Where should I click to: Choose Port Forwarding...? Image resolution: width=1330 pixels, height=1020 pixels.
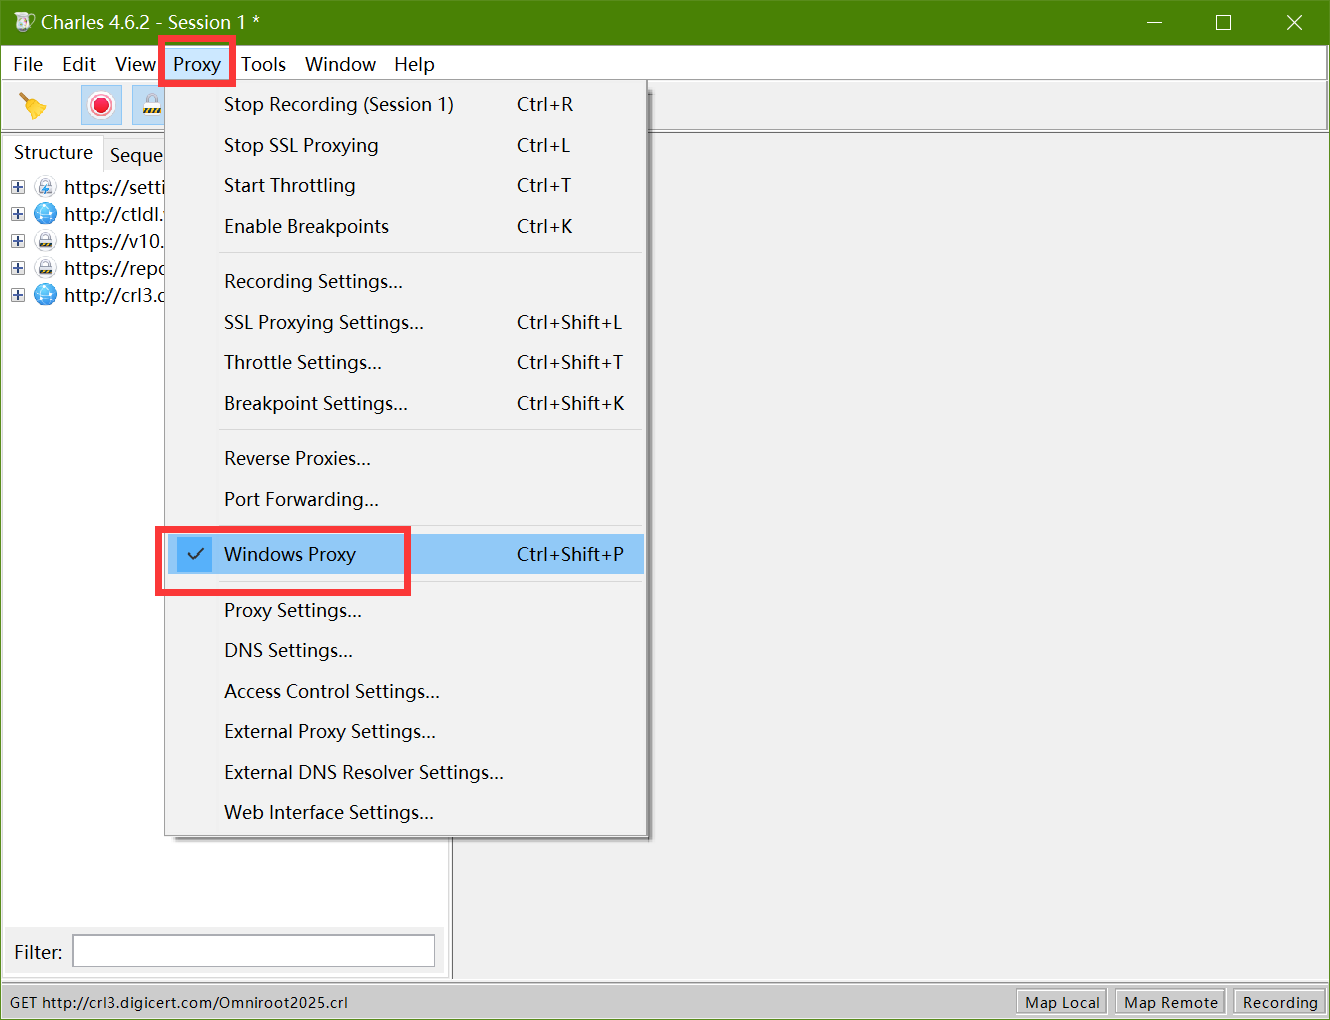[x=405, y=499]
